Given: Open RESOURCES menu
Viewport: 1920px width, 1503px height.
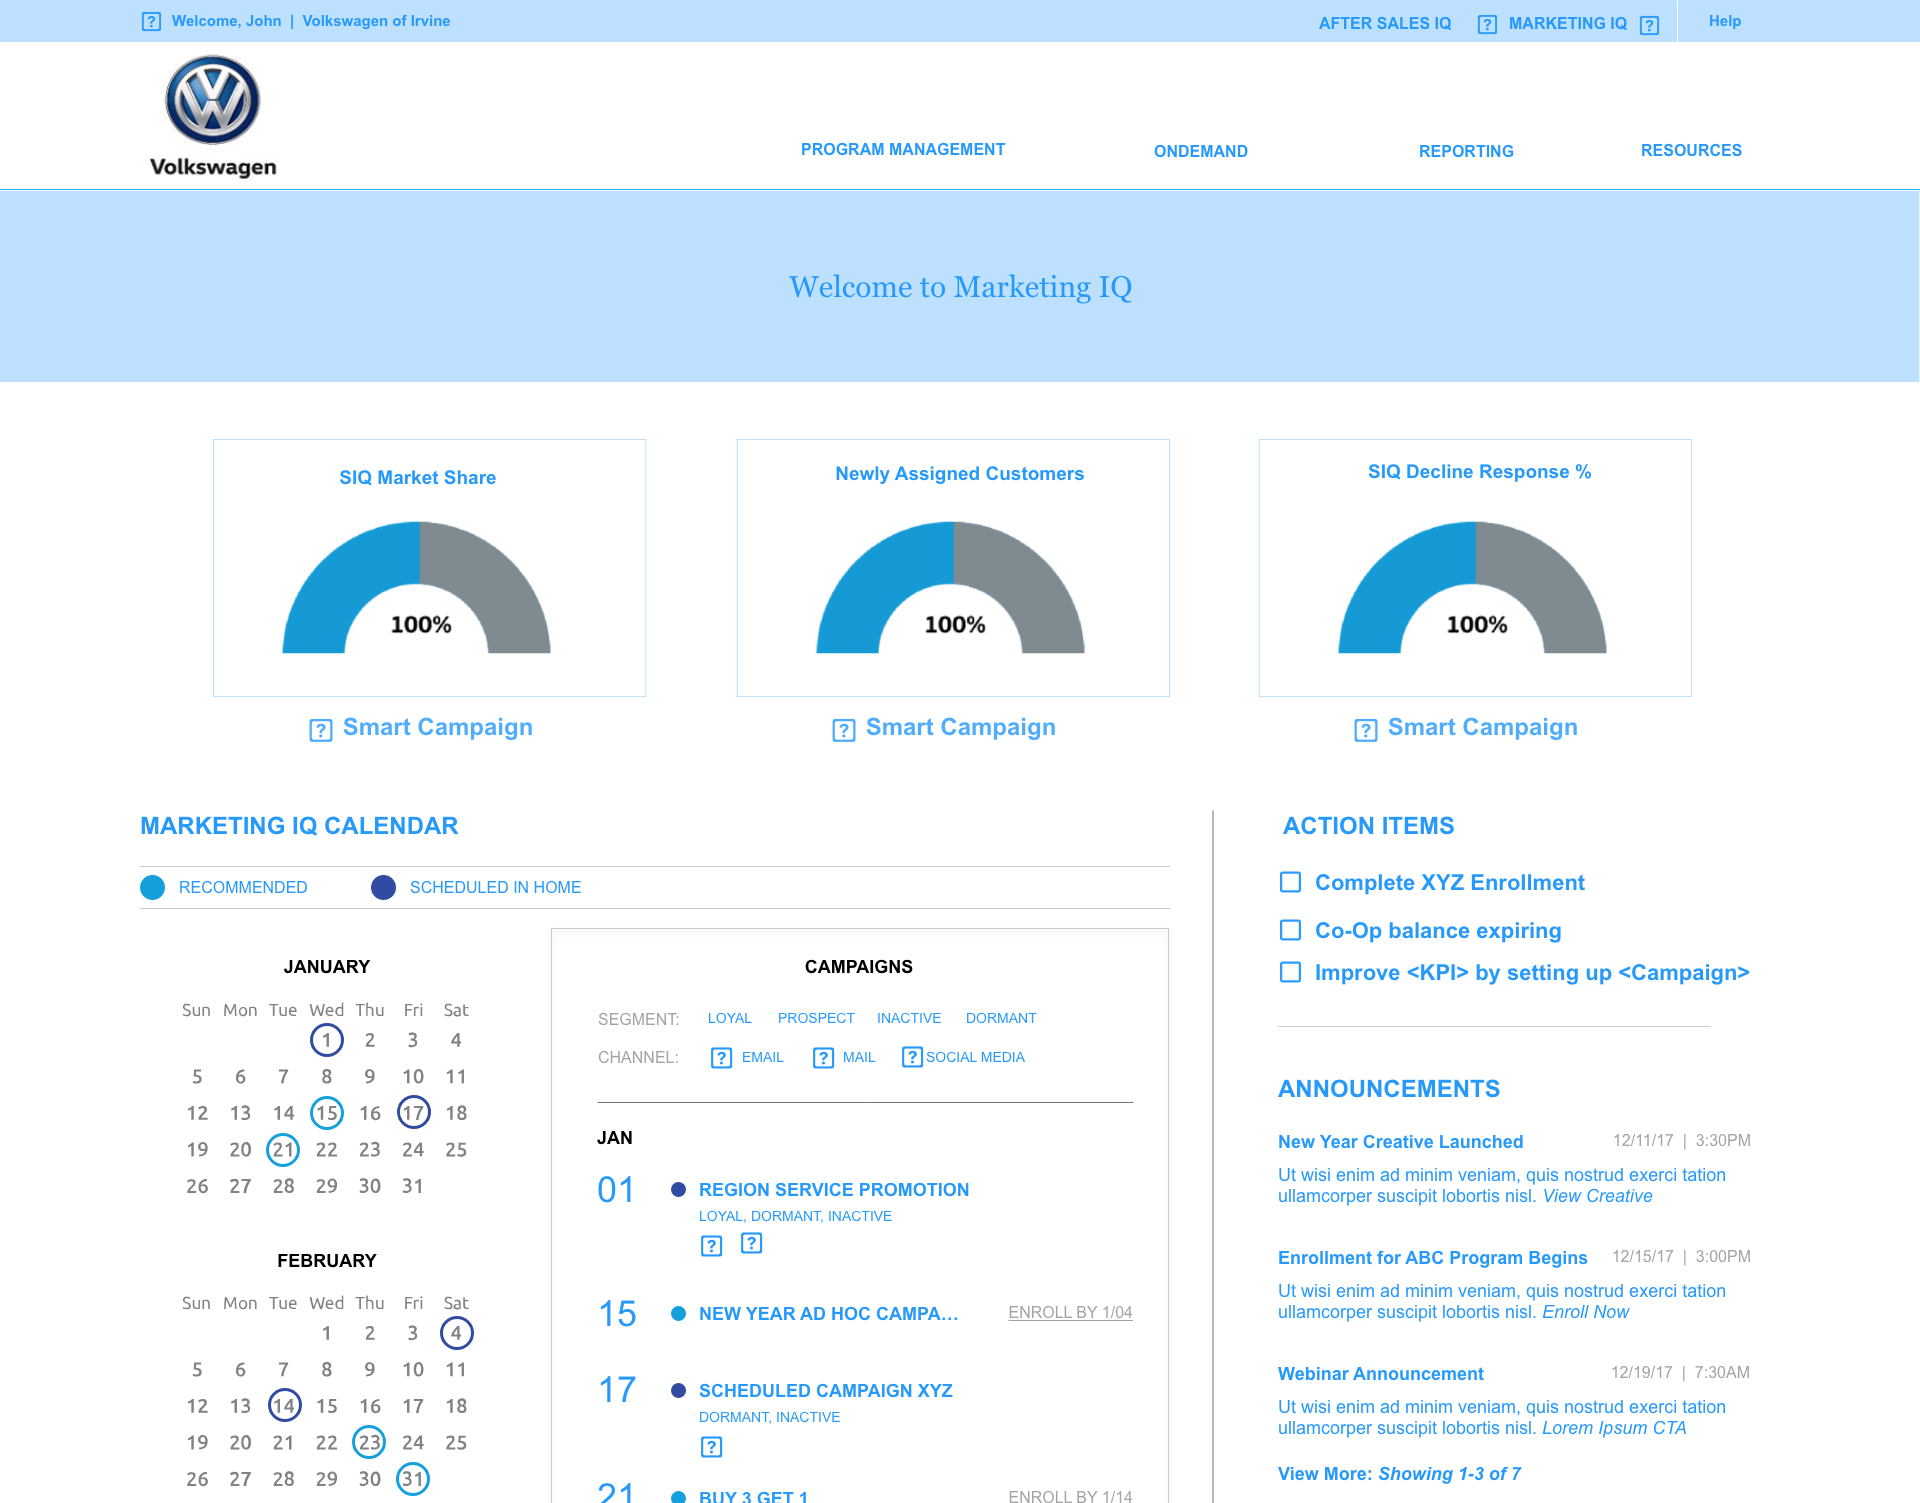Looking at the screenshot, I should [x=1691, y=150].
